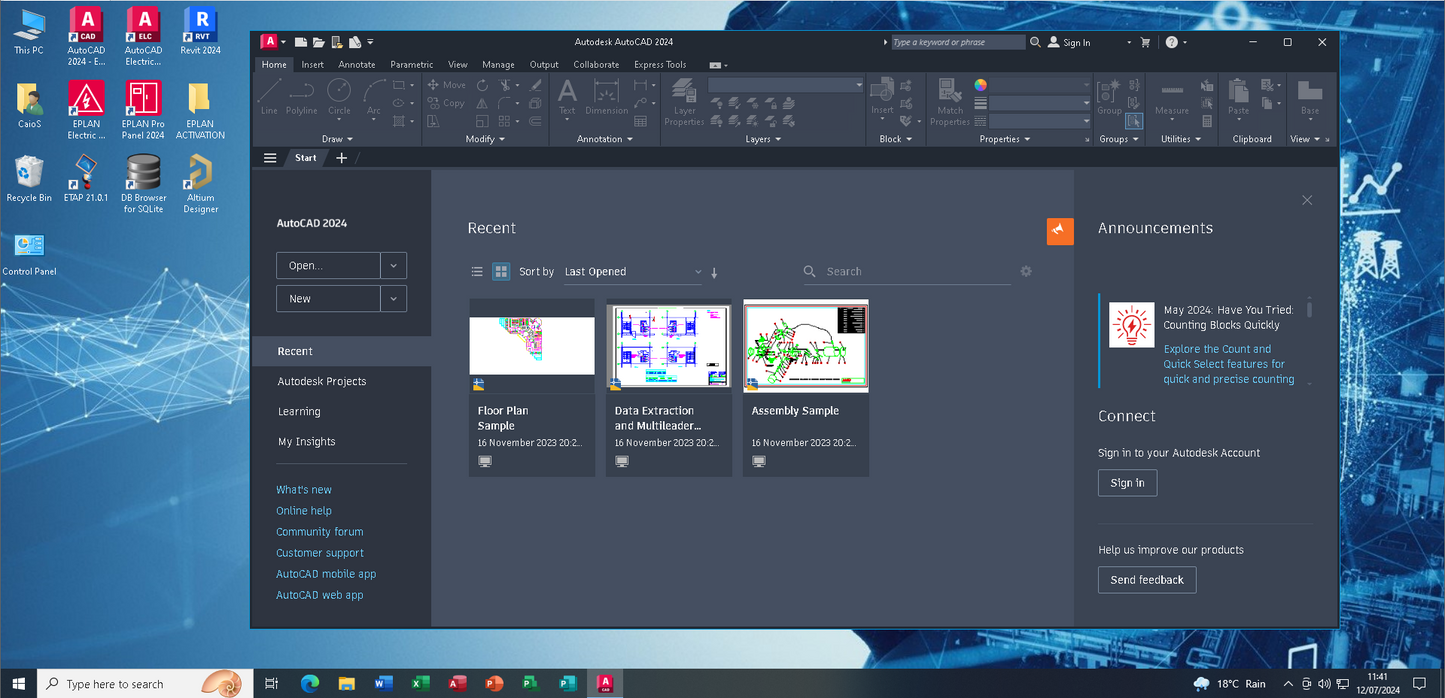Open the AutoCAD web app link
This screenshot has height=698, width=1445.
click(x=320, y=595)
